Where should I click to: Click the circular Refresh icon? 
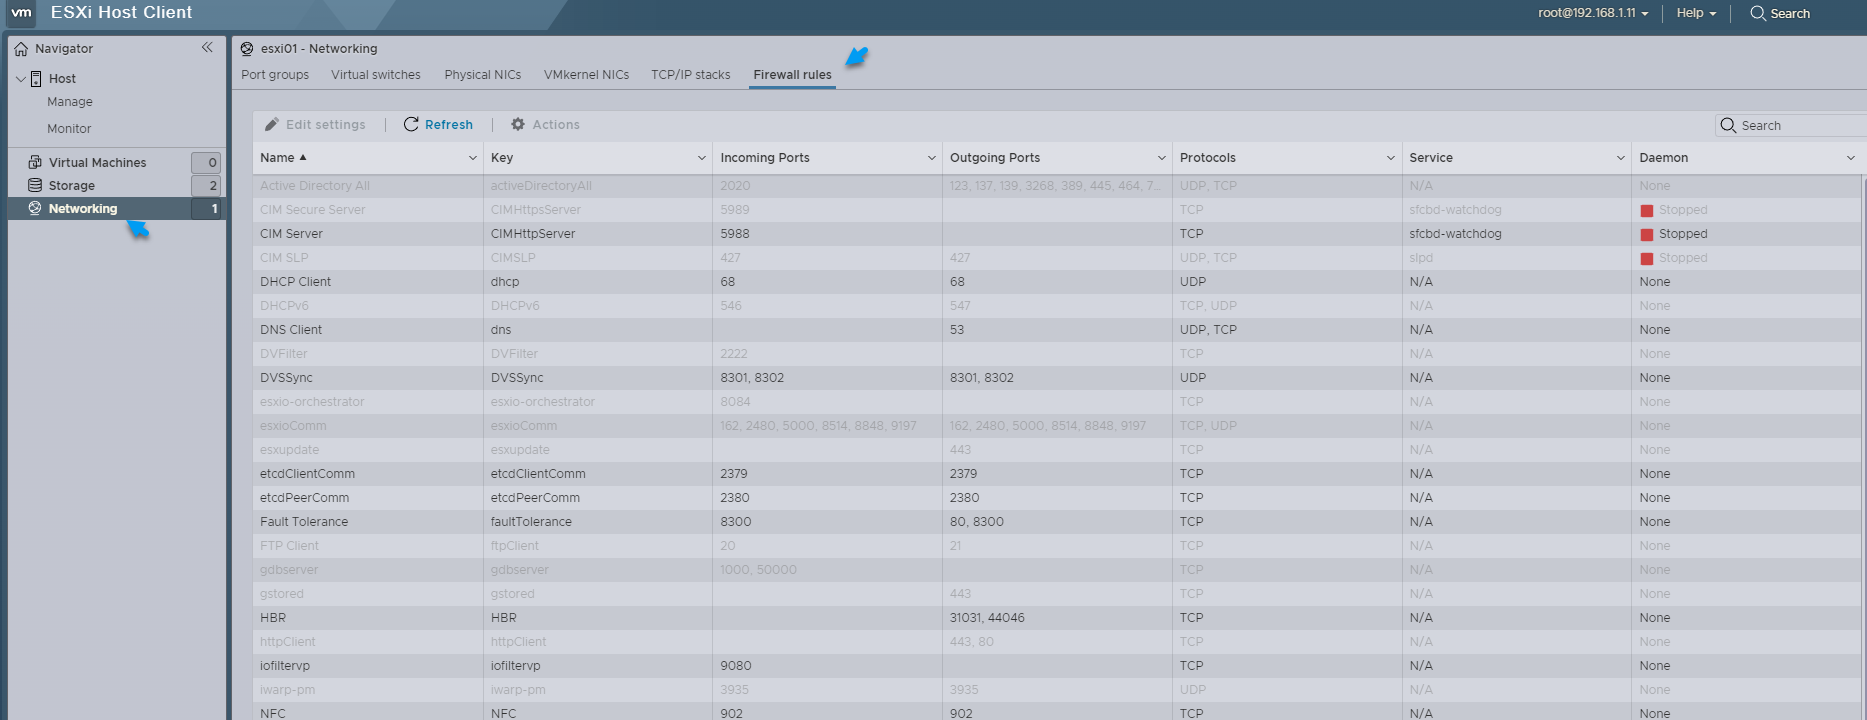(x=411, y=124)
